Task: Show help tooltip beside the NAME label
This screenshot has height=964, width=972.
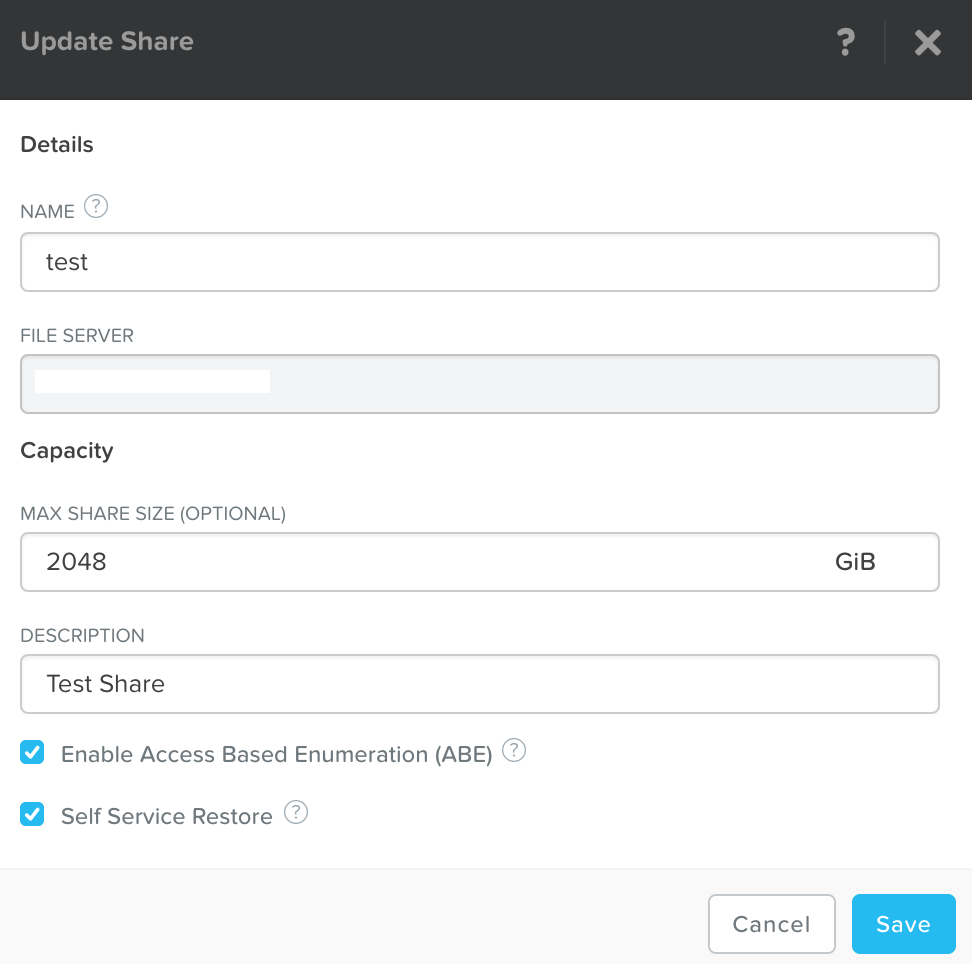Action: pos(96,207)
